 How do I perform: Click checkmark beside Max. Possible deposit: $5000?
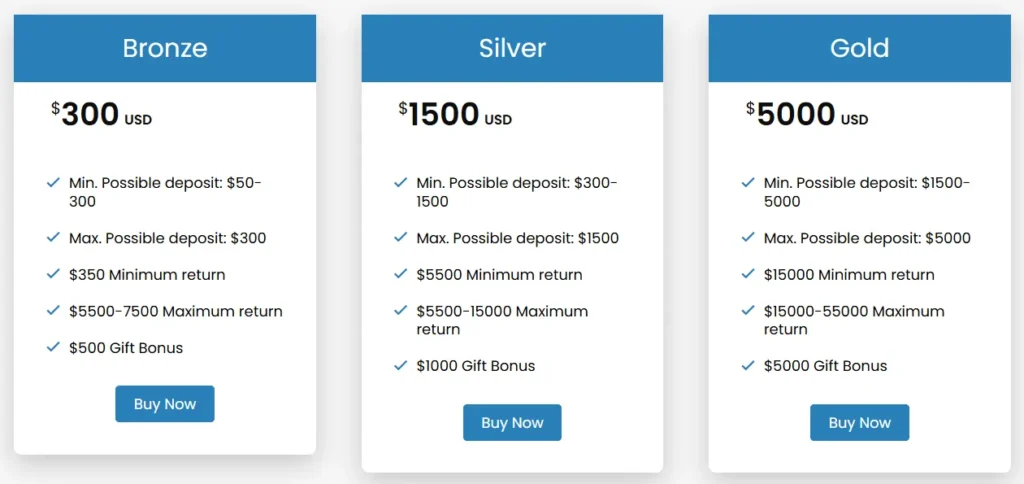748,238
